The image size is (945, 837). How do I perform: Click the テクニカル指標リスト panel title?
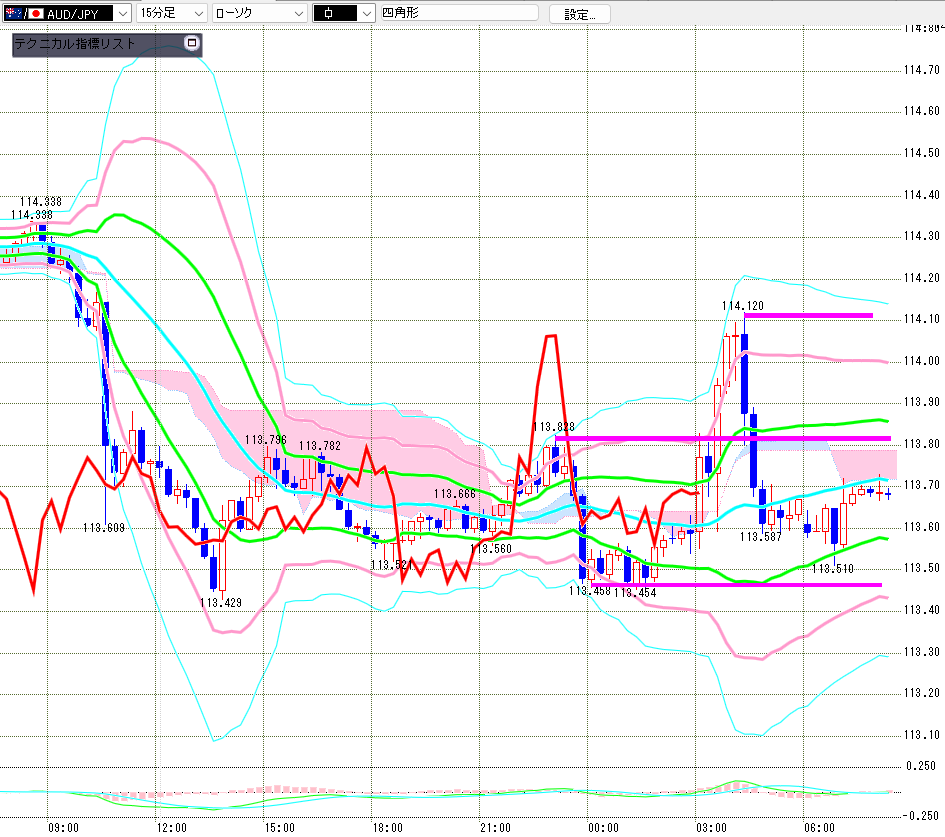click(x=75, y=43)
